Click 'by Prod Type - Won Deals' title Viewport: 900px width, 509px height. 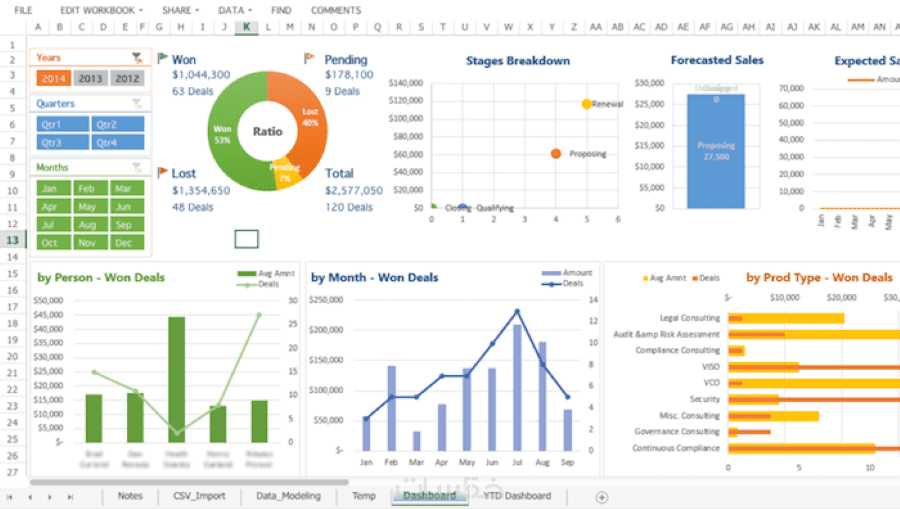tap(819, 278)
